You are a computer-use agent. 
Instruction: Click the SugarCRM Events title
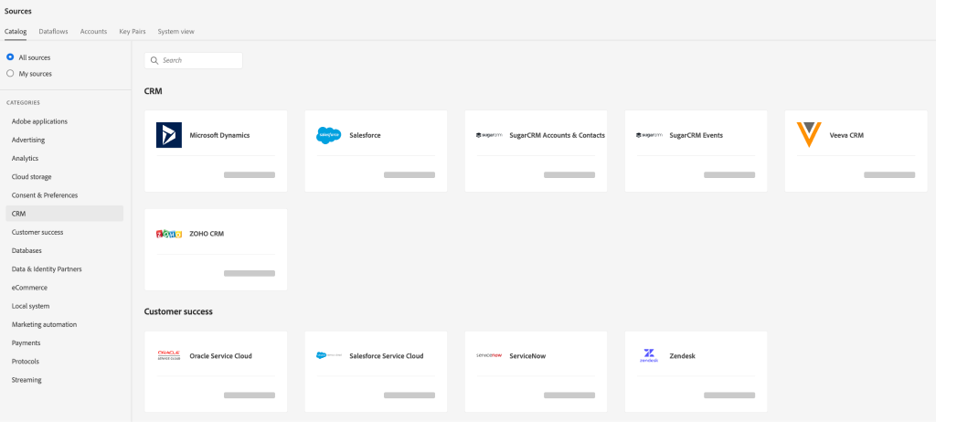(696, 135)
